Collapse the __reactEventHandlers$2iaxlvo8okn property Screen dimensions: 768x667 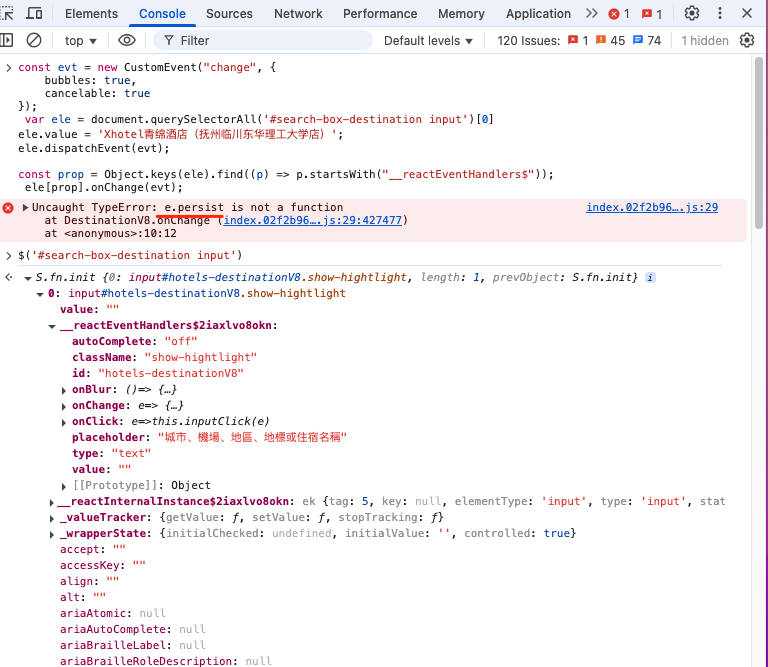pyautogui.click(x=52, y=326)
